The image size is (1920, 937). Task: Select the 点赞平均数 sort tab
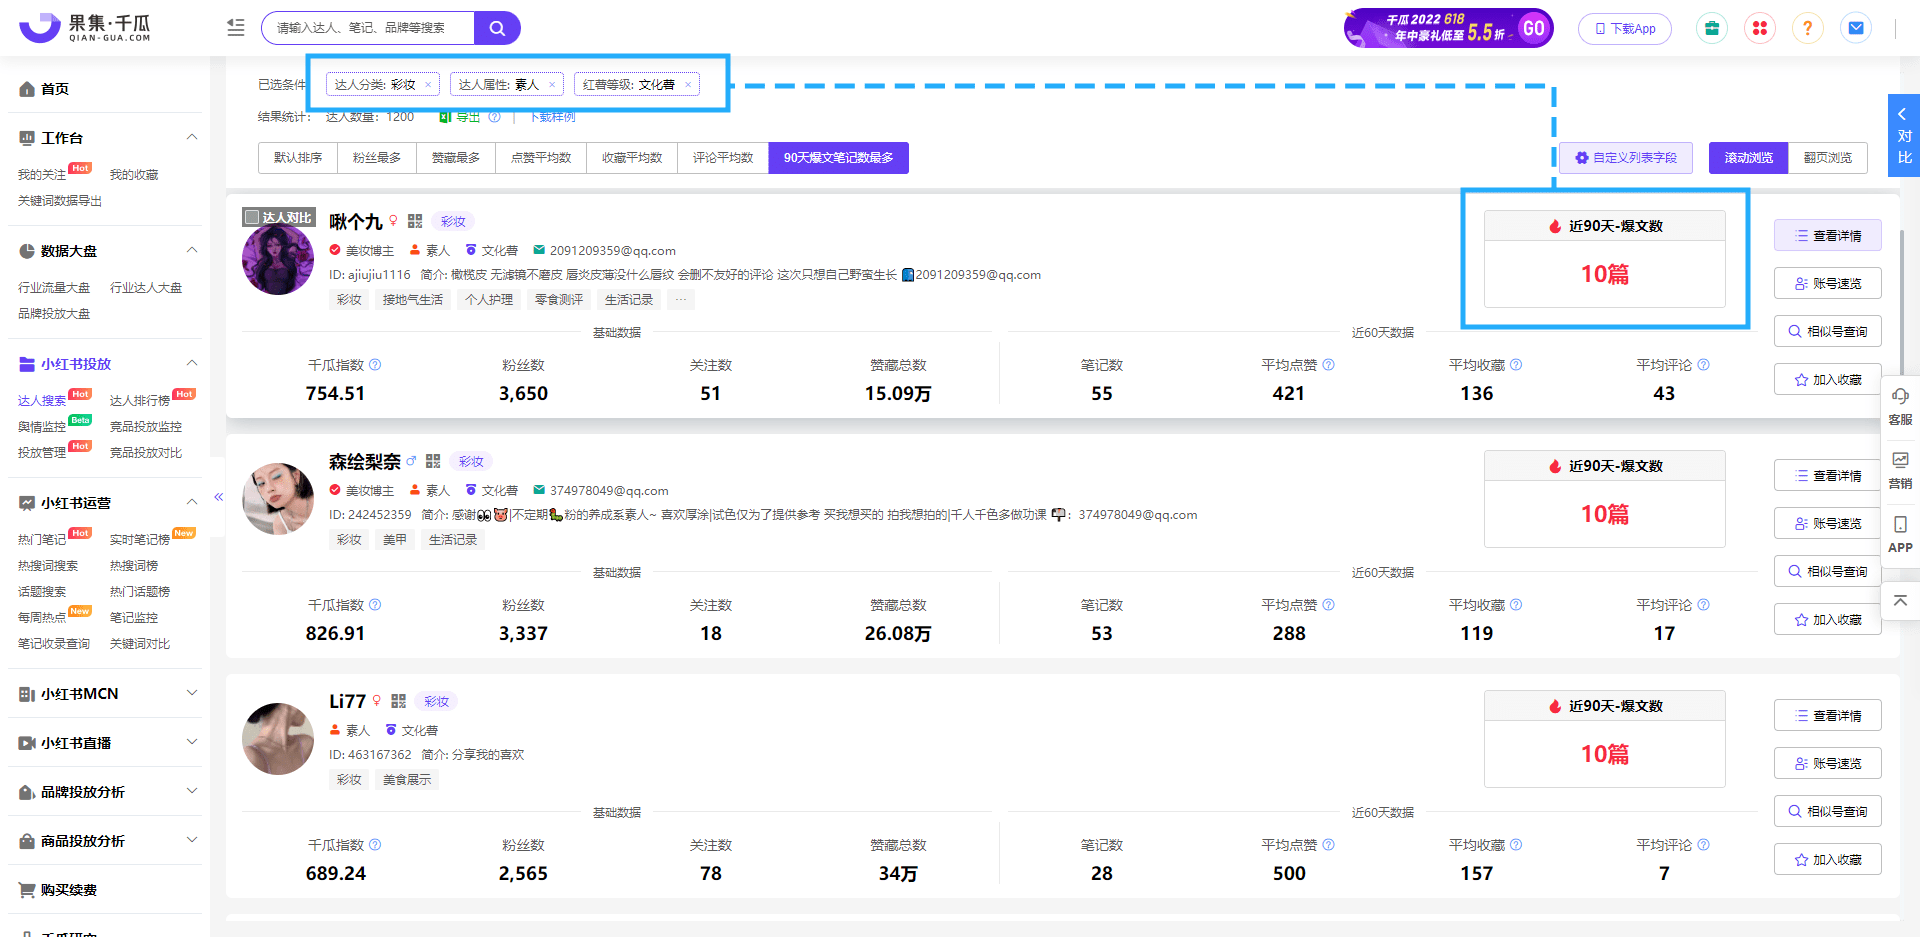click(x=541, y=158)
